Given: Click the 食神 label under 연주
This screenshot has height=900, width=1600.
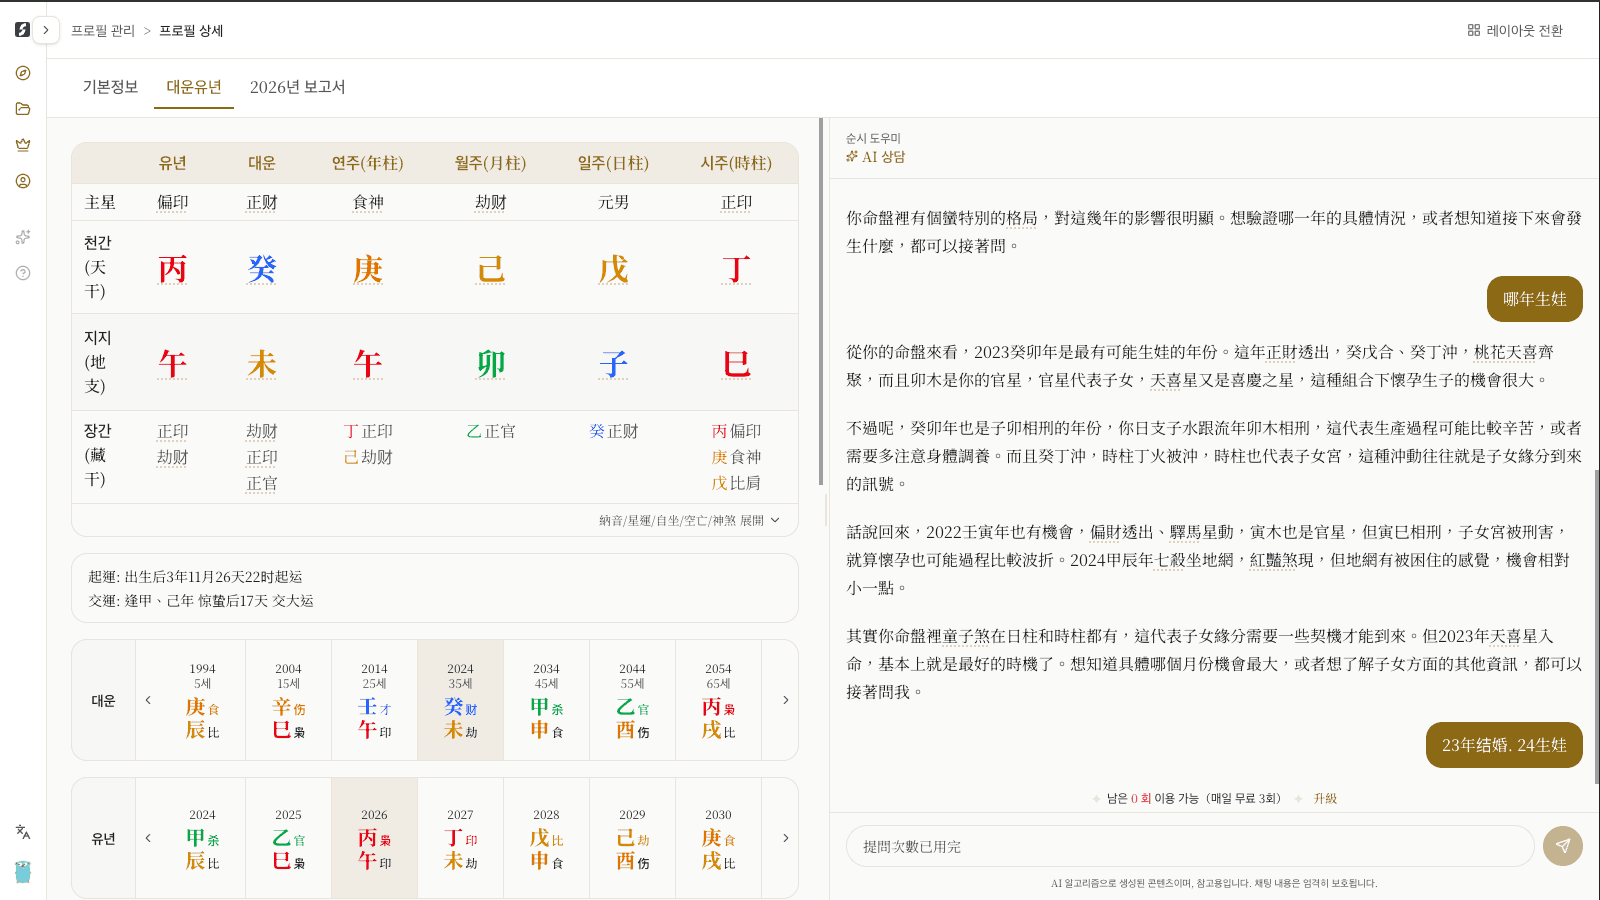Looking at the screenshot, I should [x=368, y=202].
